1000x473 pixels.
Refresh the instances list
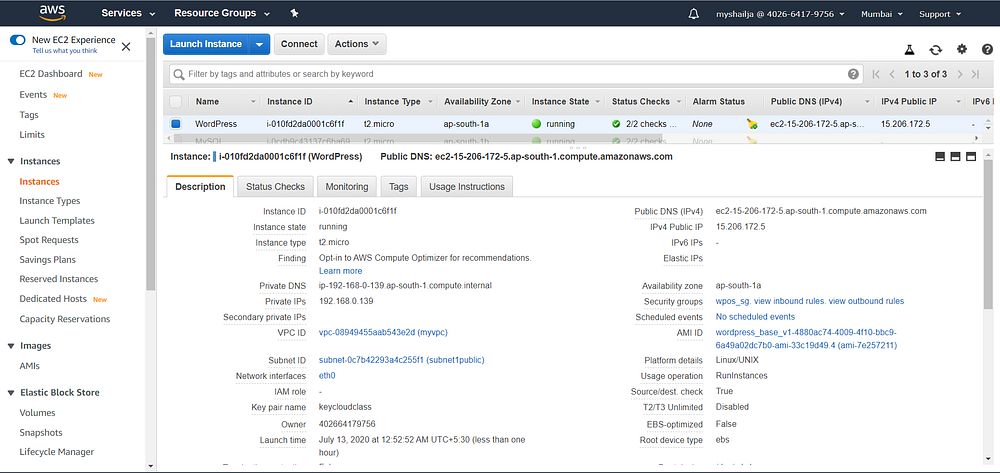pyautogui.click(x=936, y=50)
